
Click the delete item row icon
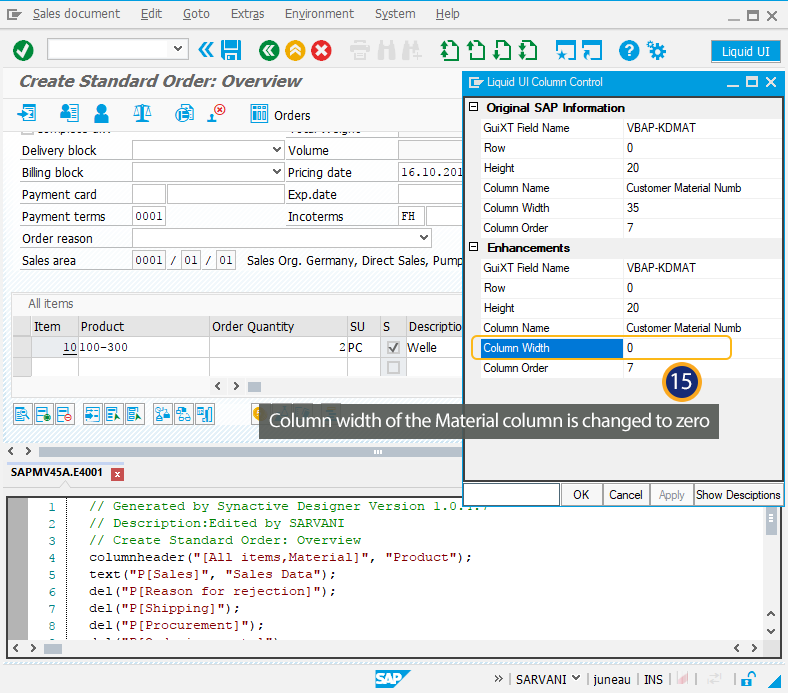pyautogui.click(x=65, y=415)
